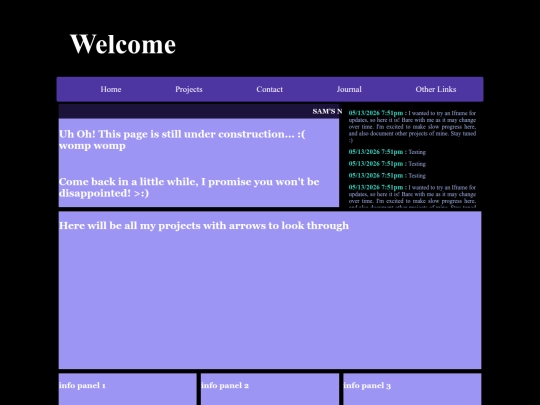Viewport: 540px width, 405px height.
Task: Click the 'Come back in a little while' text
Action: click(189, 187)
